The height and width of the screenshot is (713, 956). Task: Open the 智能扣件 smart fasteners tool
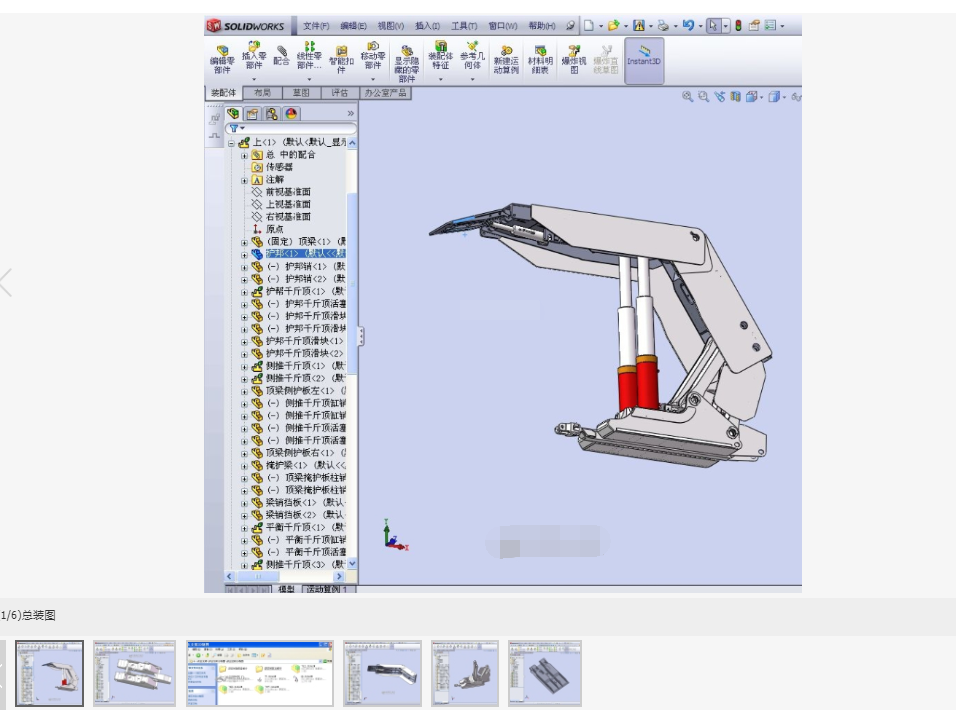(341, 59)
